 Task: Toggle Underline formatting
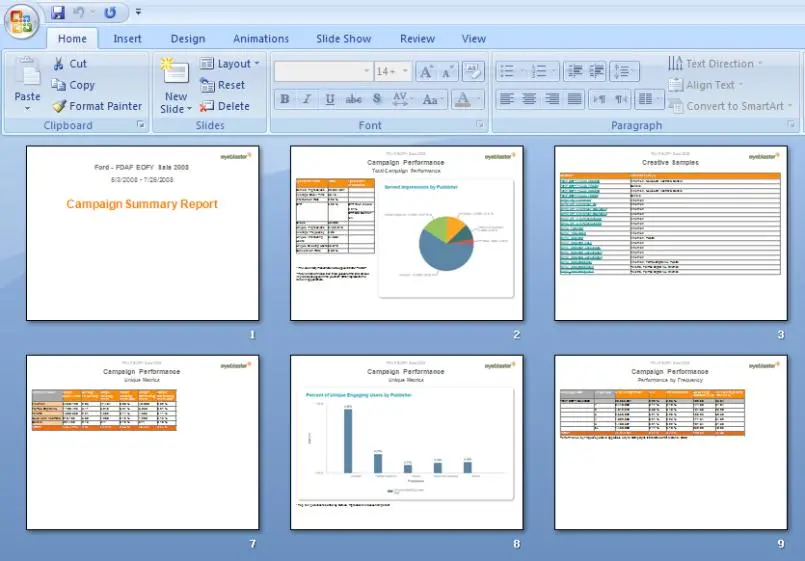pyautogui.click(x=330, y=99)
